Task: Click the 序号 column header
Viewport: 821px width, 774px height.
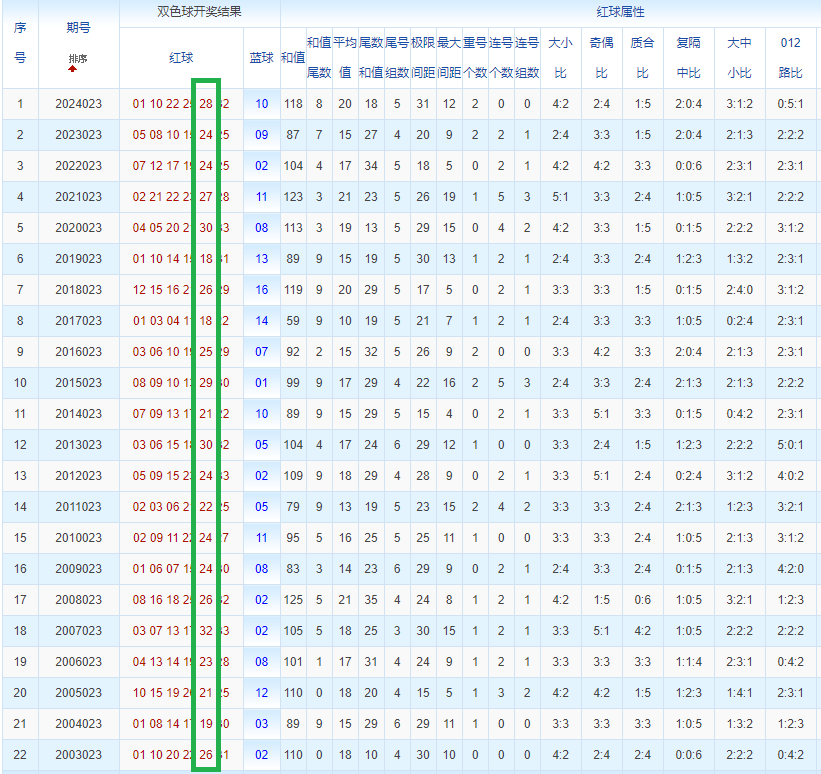Action: pos(20,43)
